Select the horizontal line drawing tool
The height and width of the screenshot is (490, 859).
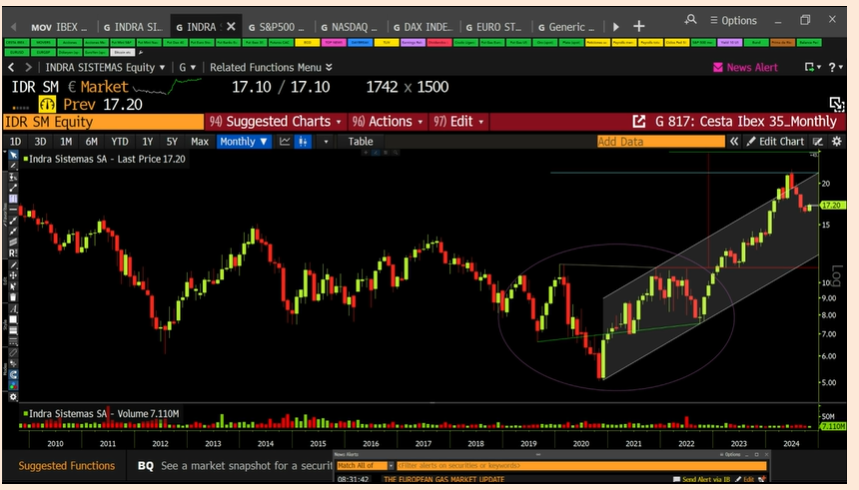[13, 209]
